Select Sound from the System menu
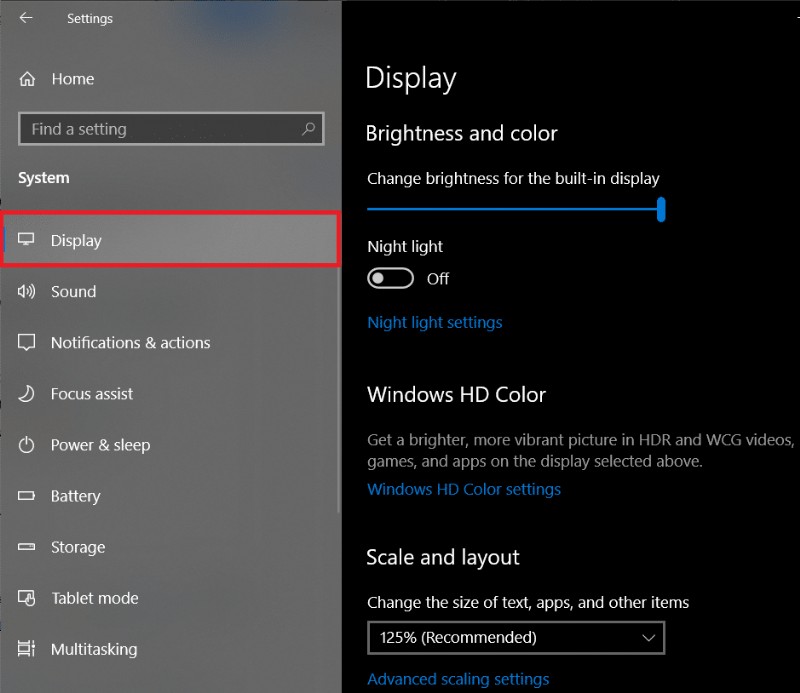The height and width of the screenshot is (693, 800). (x=73, y=291)
